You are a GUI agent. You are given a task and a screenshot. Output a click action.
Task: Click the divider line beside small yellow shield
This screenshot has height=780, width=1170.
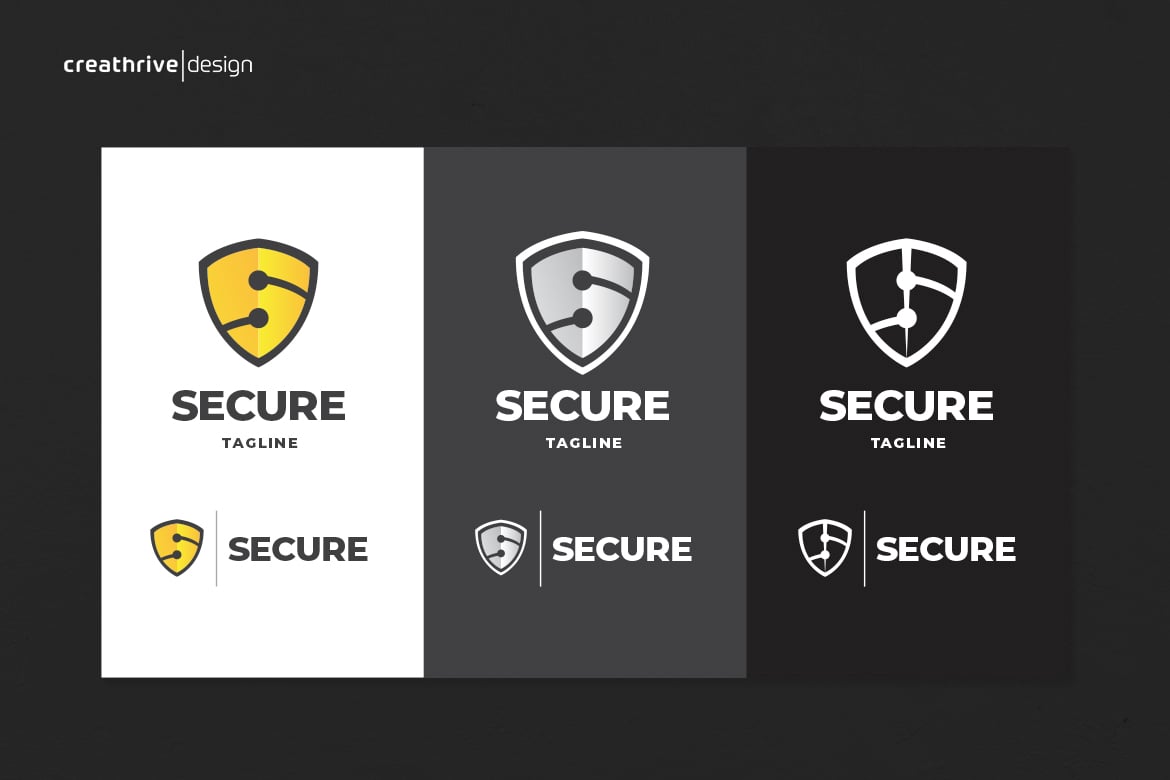click(x=216, y=549)
